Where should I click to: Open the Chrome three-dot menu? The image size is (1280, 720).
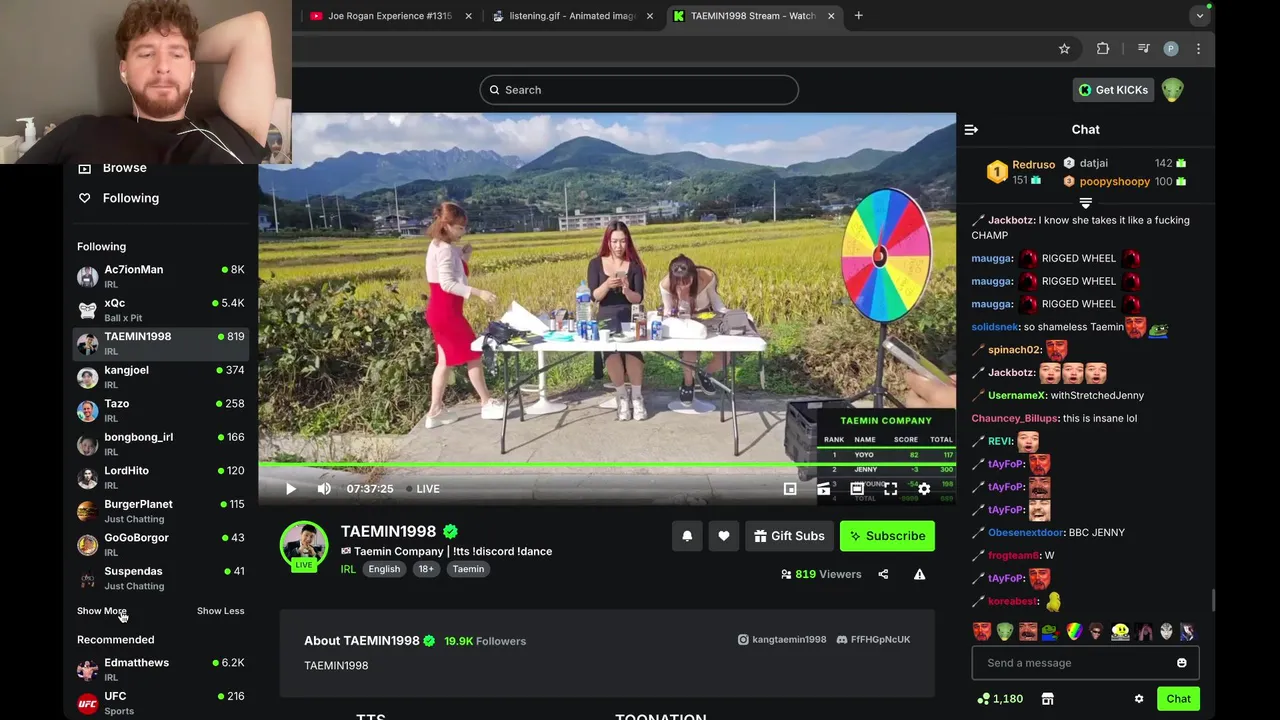[1198, 48]
